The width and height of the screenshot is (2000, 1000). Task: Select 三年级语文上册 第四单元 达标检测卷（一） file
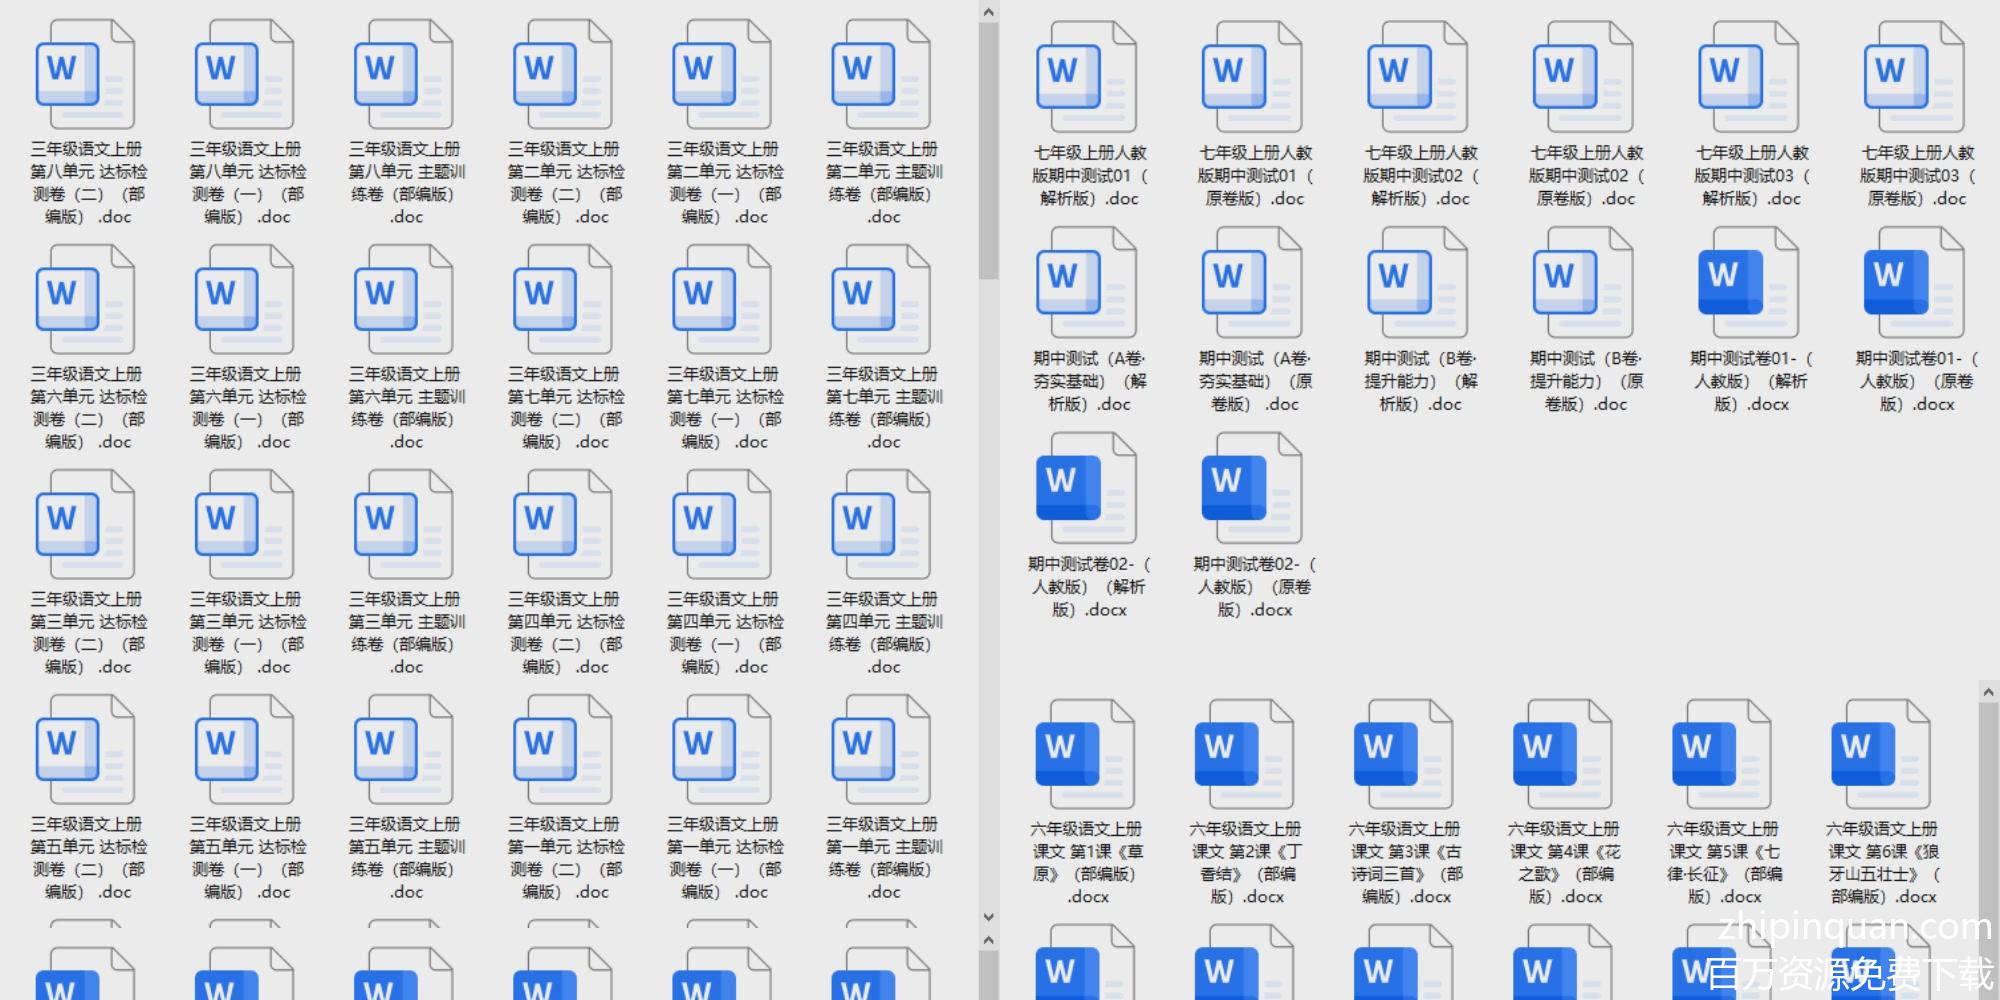(x=722, y=525)
